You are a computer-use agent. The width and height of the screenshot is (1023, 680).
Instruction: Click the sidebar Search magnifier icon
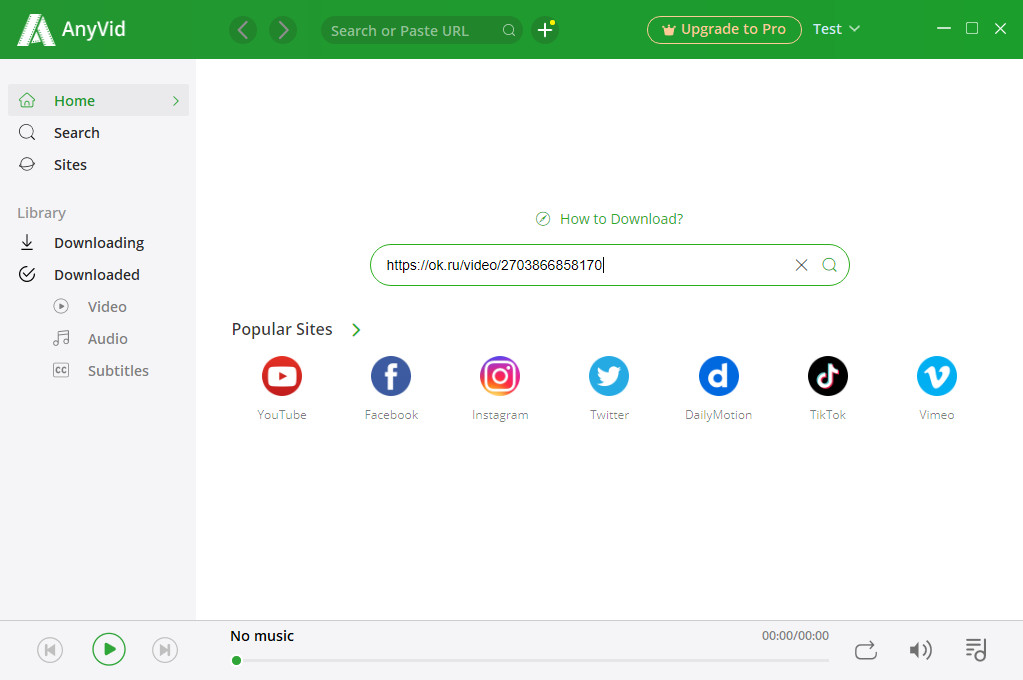pos(27,132)
